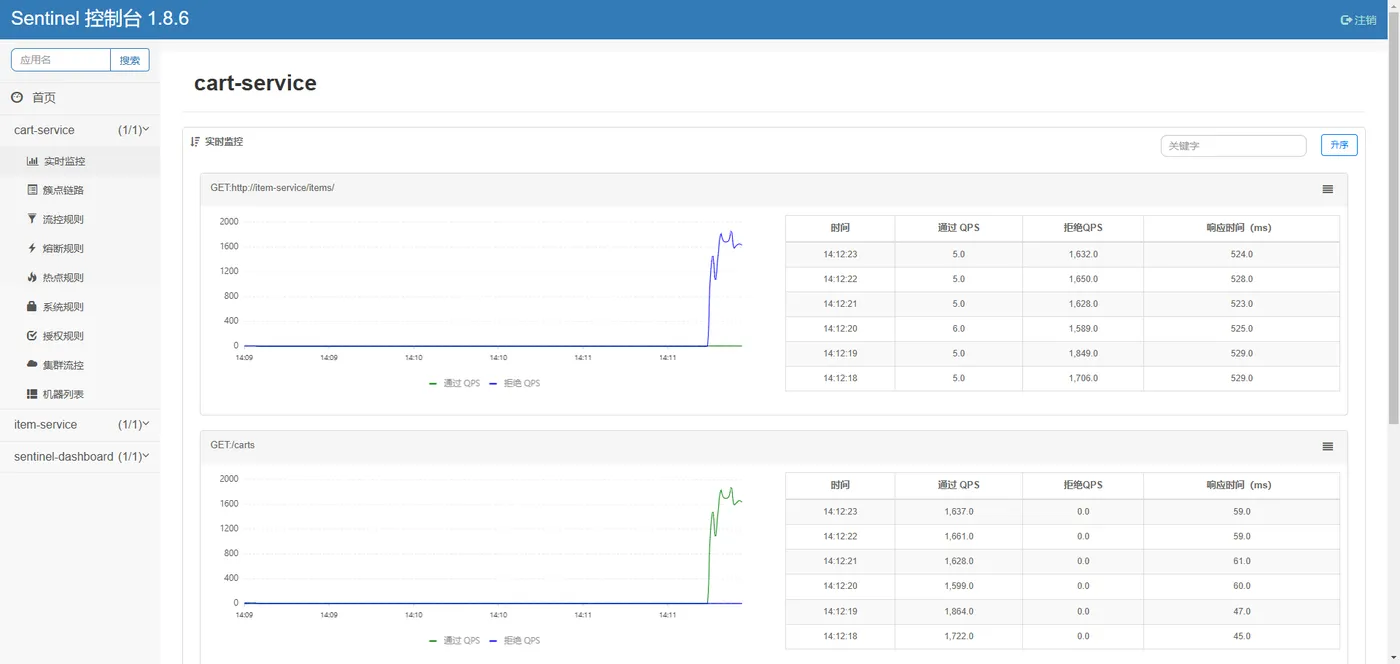
Task: Toggle 通过 QPS series in /carts chart legend
Action: (x=455, y=640)
